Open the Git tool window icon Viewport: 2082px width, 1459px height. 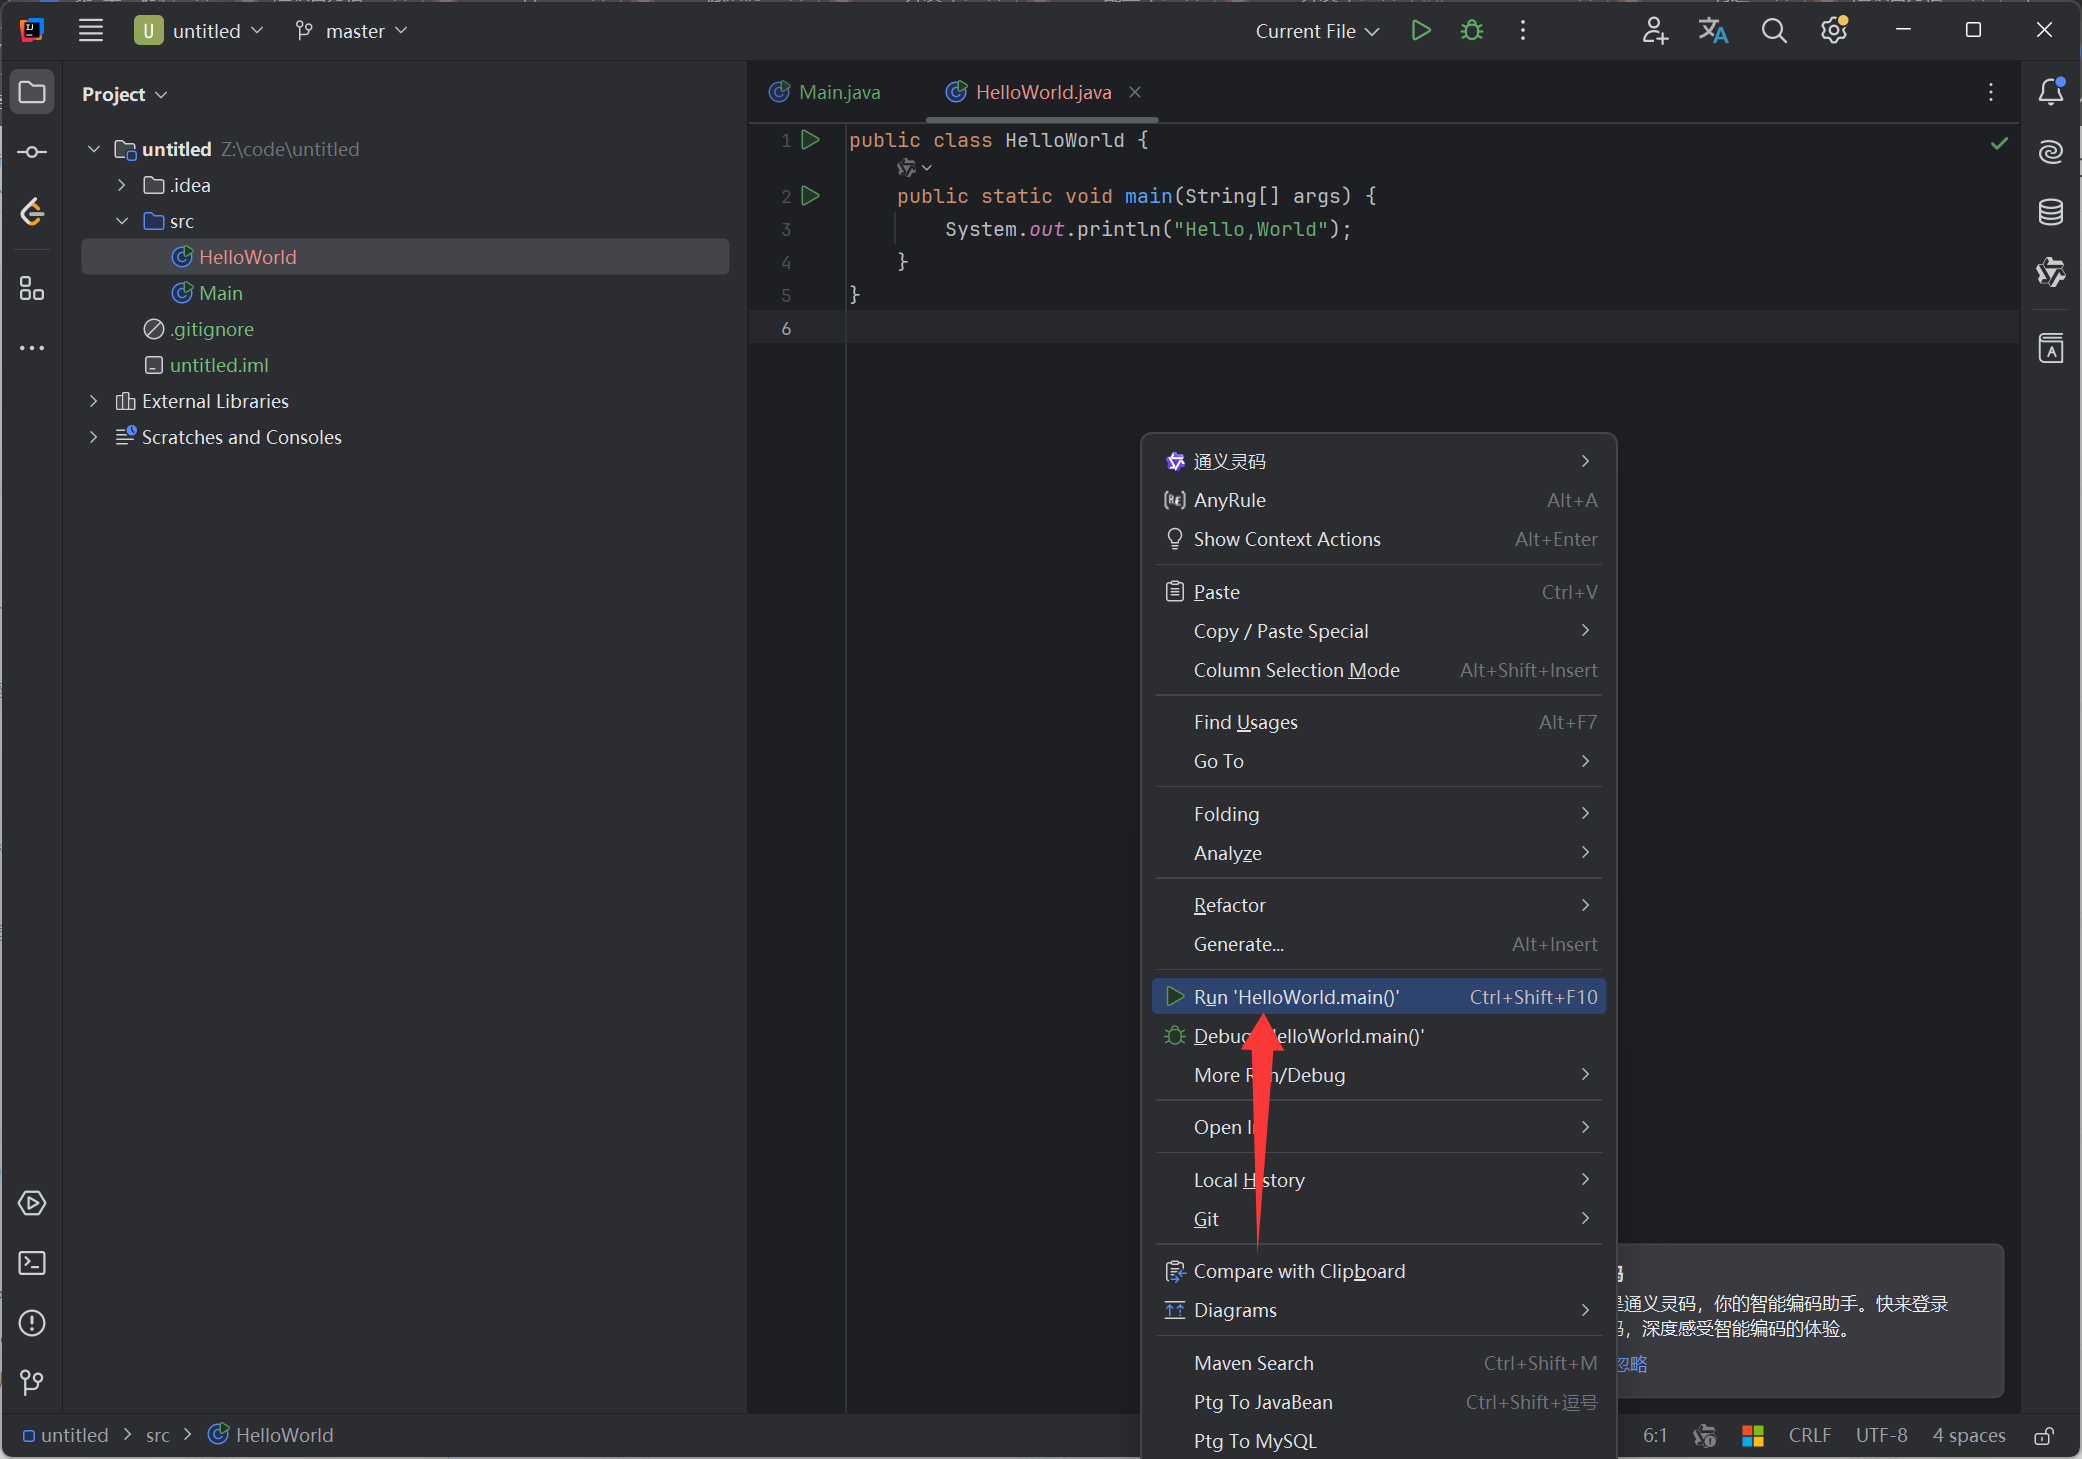(32, 1382)
